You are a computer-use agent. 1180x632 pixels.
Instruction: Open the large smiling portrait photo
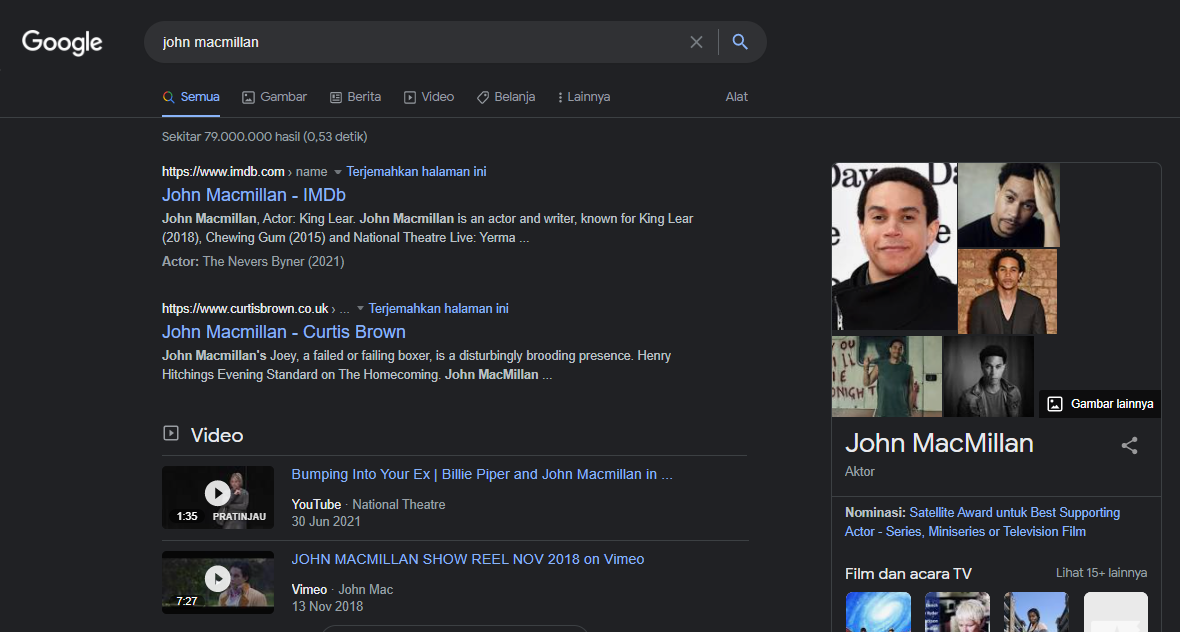(894, 248)
